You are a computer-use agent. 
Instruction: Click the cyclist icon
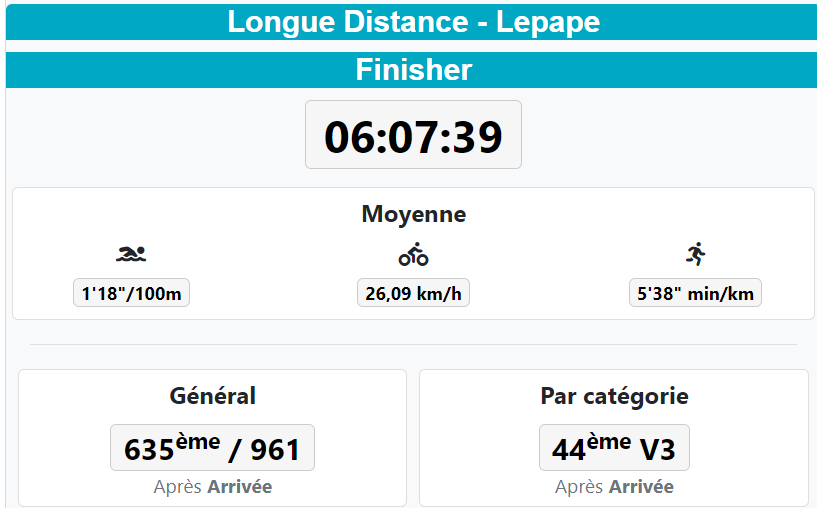click(x=413, y=254)
